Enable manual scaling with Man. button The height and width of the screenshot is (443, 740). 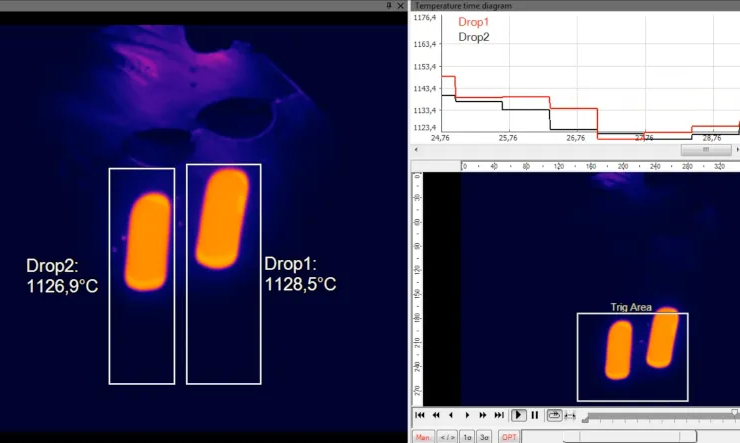[x=423, y=437]
